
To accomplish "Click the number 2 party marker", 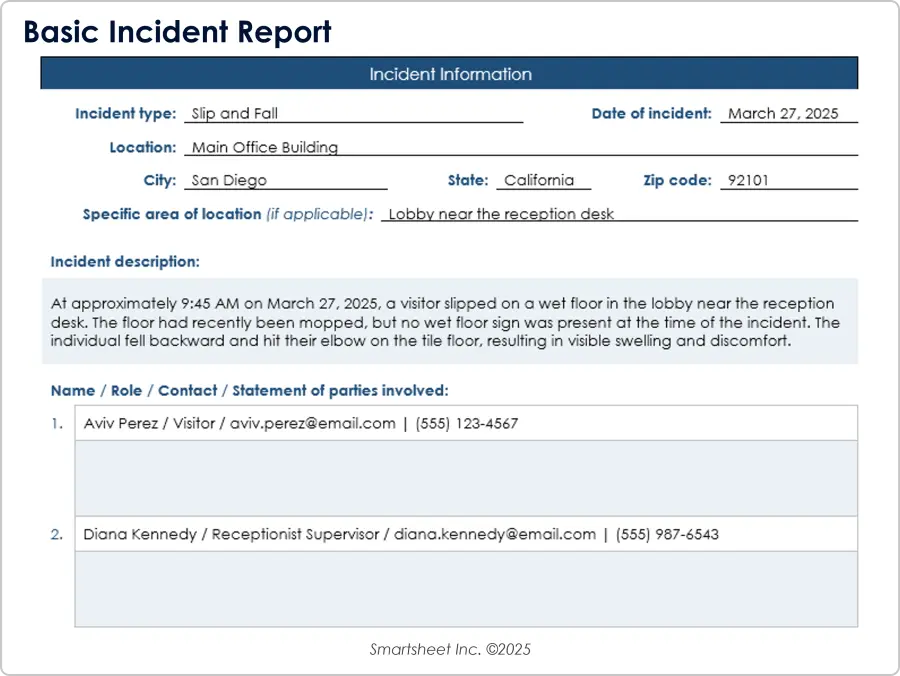I will tap(56, 534).
